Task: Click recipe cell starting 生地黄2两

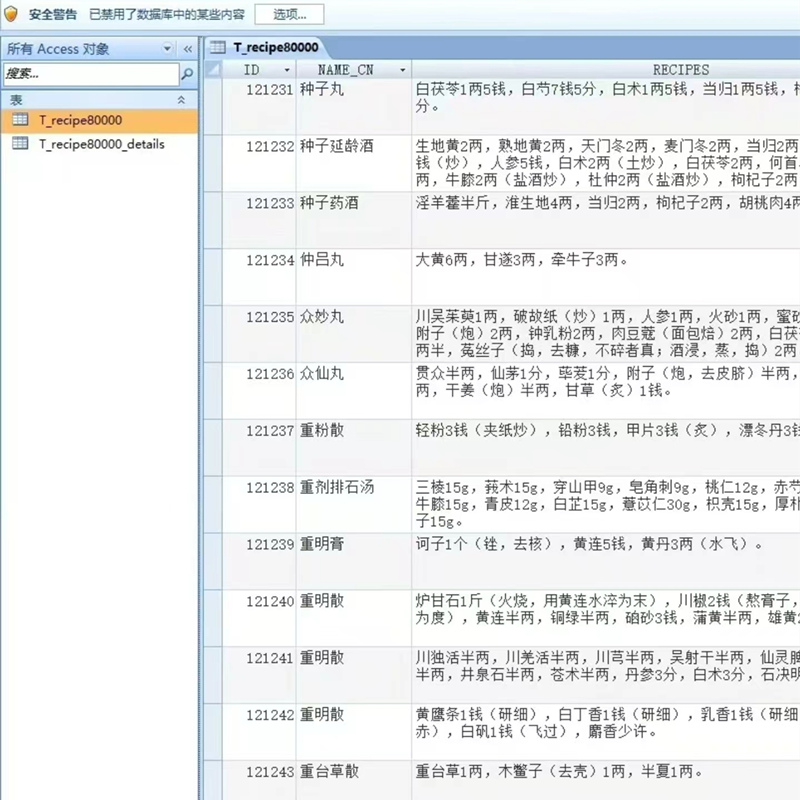Action: [x=606, y=163]
